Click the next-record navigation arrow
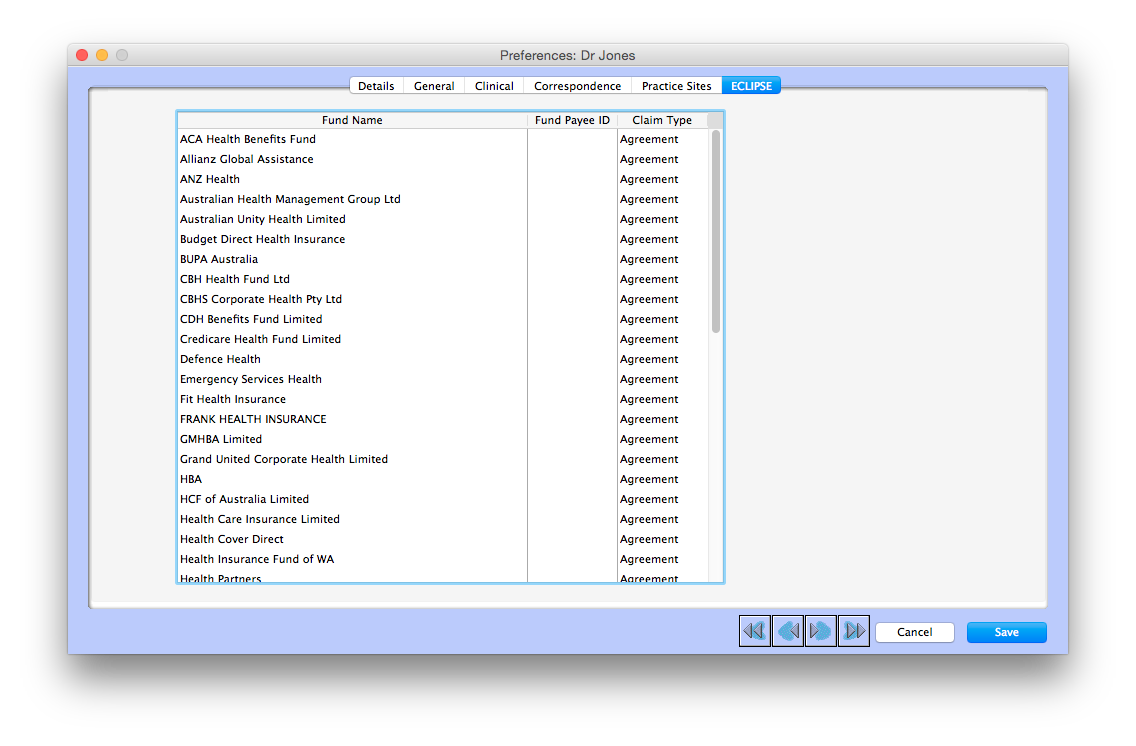The image size is (1136, 746). point(820,630)
